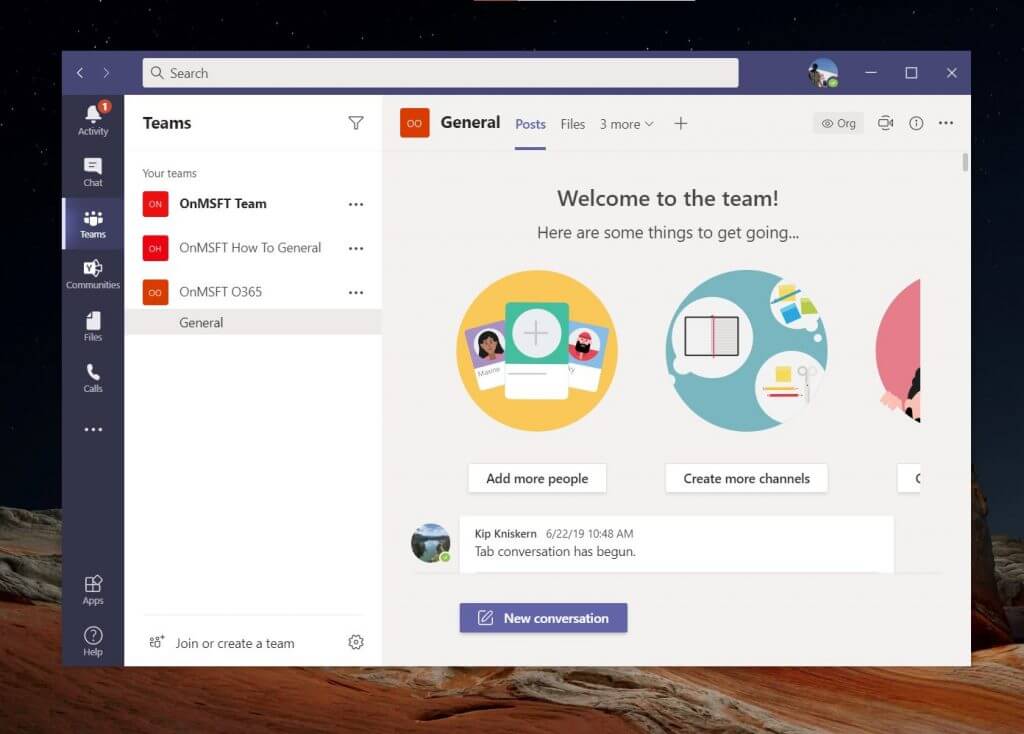
Task: Add a new tab with plus icon
Action: coord(680,123)
